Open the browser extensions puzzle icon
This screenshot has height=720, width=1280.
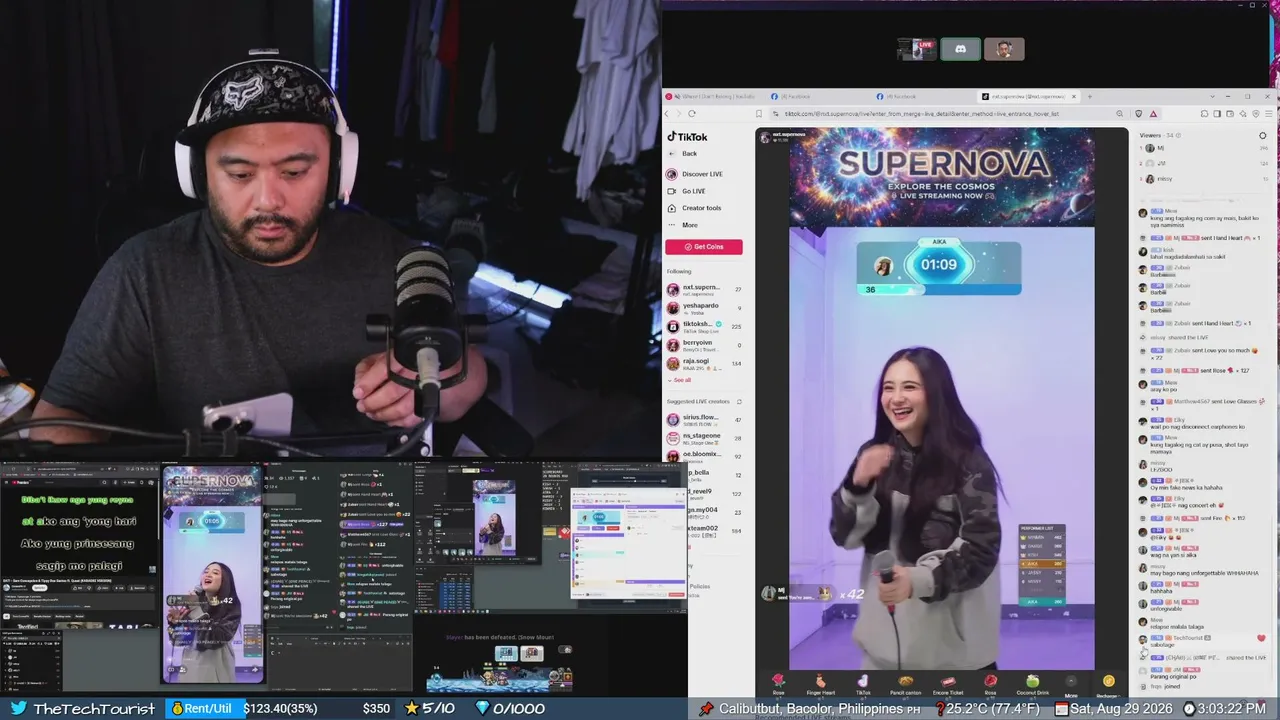[x=1205, y=114]
